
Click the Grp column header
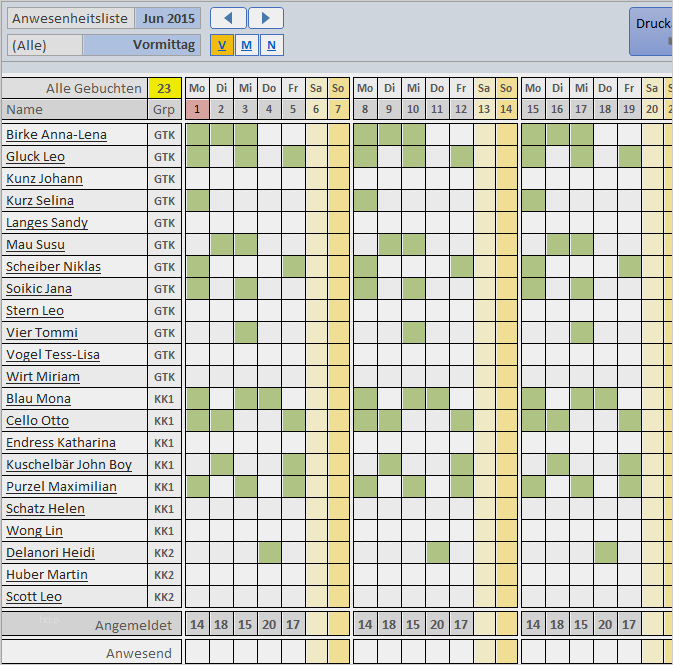point(164,109)
